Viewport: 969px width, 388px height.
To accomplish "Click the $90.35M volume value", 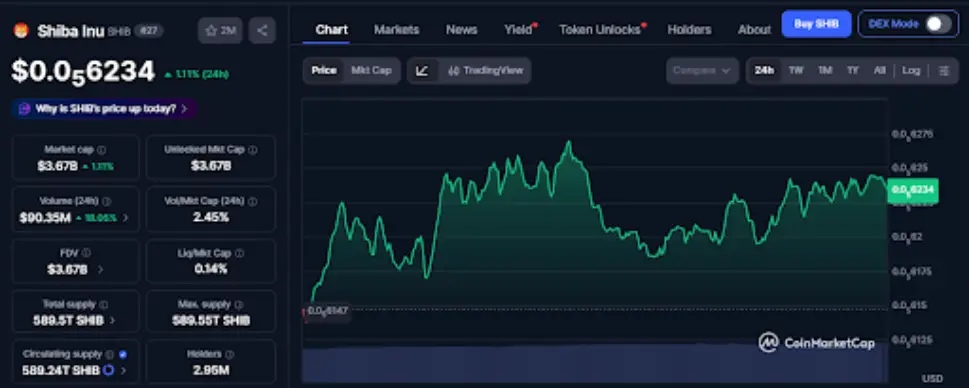I will pyautogui.click(x=45, y=217).
